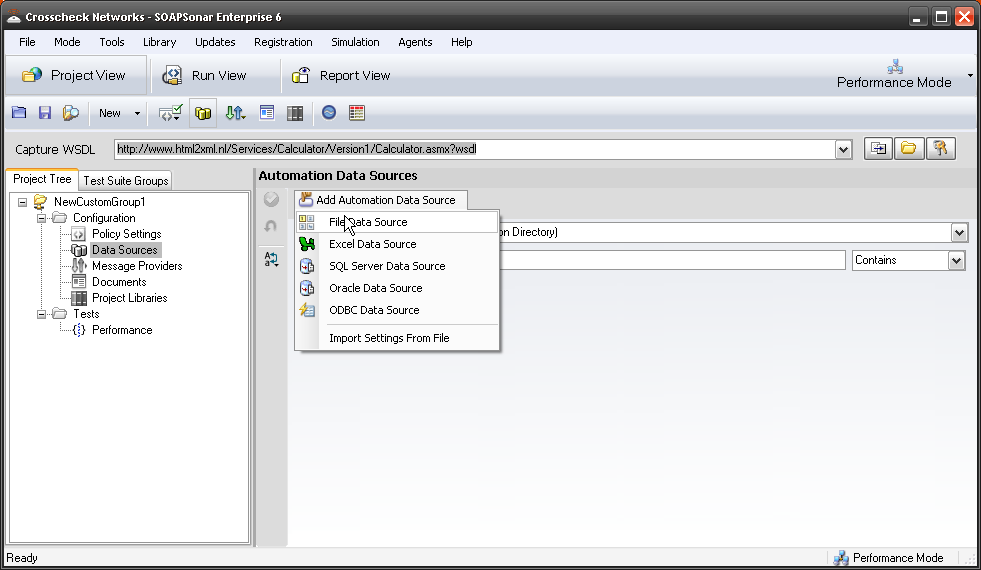Click the blue globe toolbar icon
981x570 pixels.
[x=329, y=113]
